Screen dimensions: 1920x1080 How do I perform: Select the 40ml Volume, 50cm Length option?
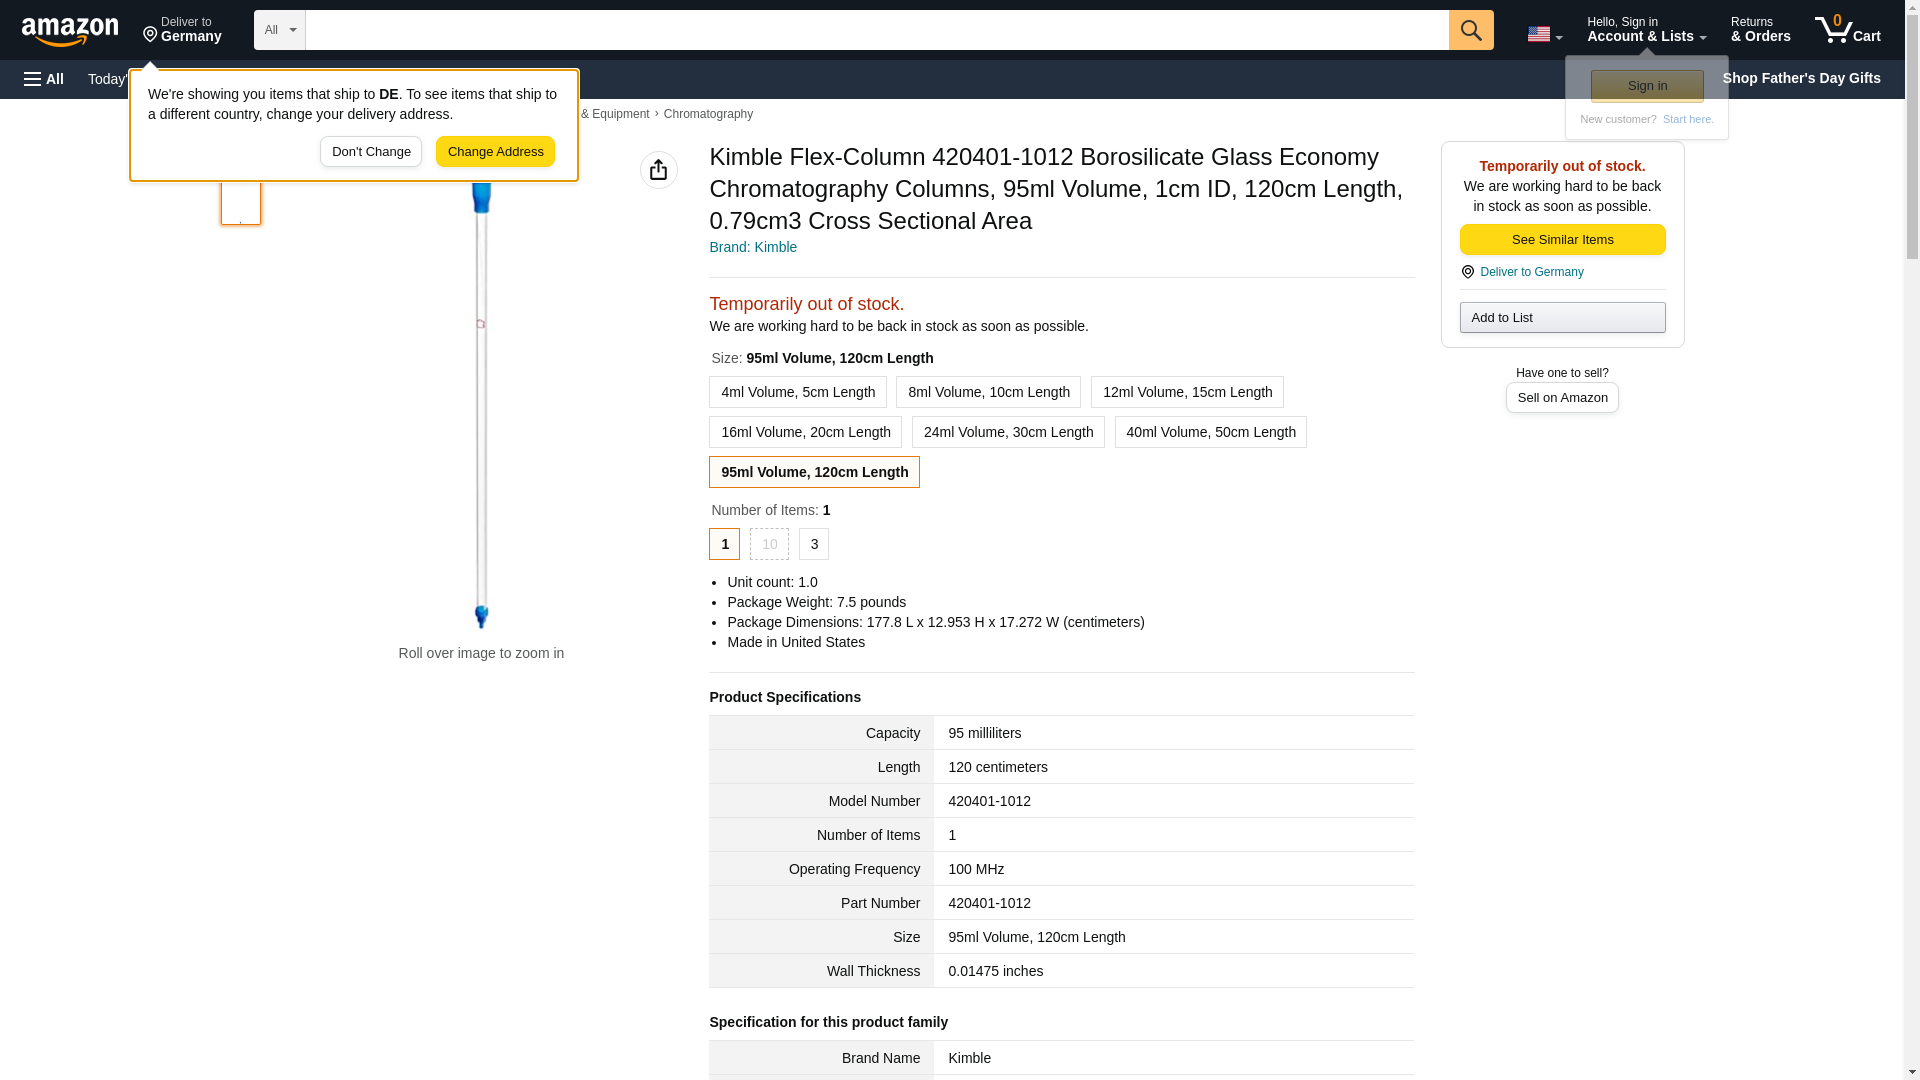pos(1210,432)
